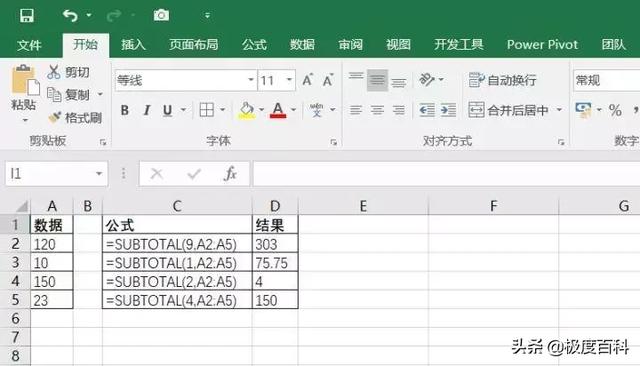640x366 pixels.
Task: Click the insert function fx icon
Action: (x=231, y=174)
